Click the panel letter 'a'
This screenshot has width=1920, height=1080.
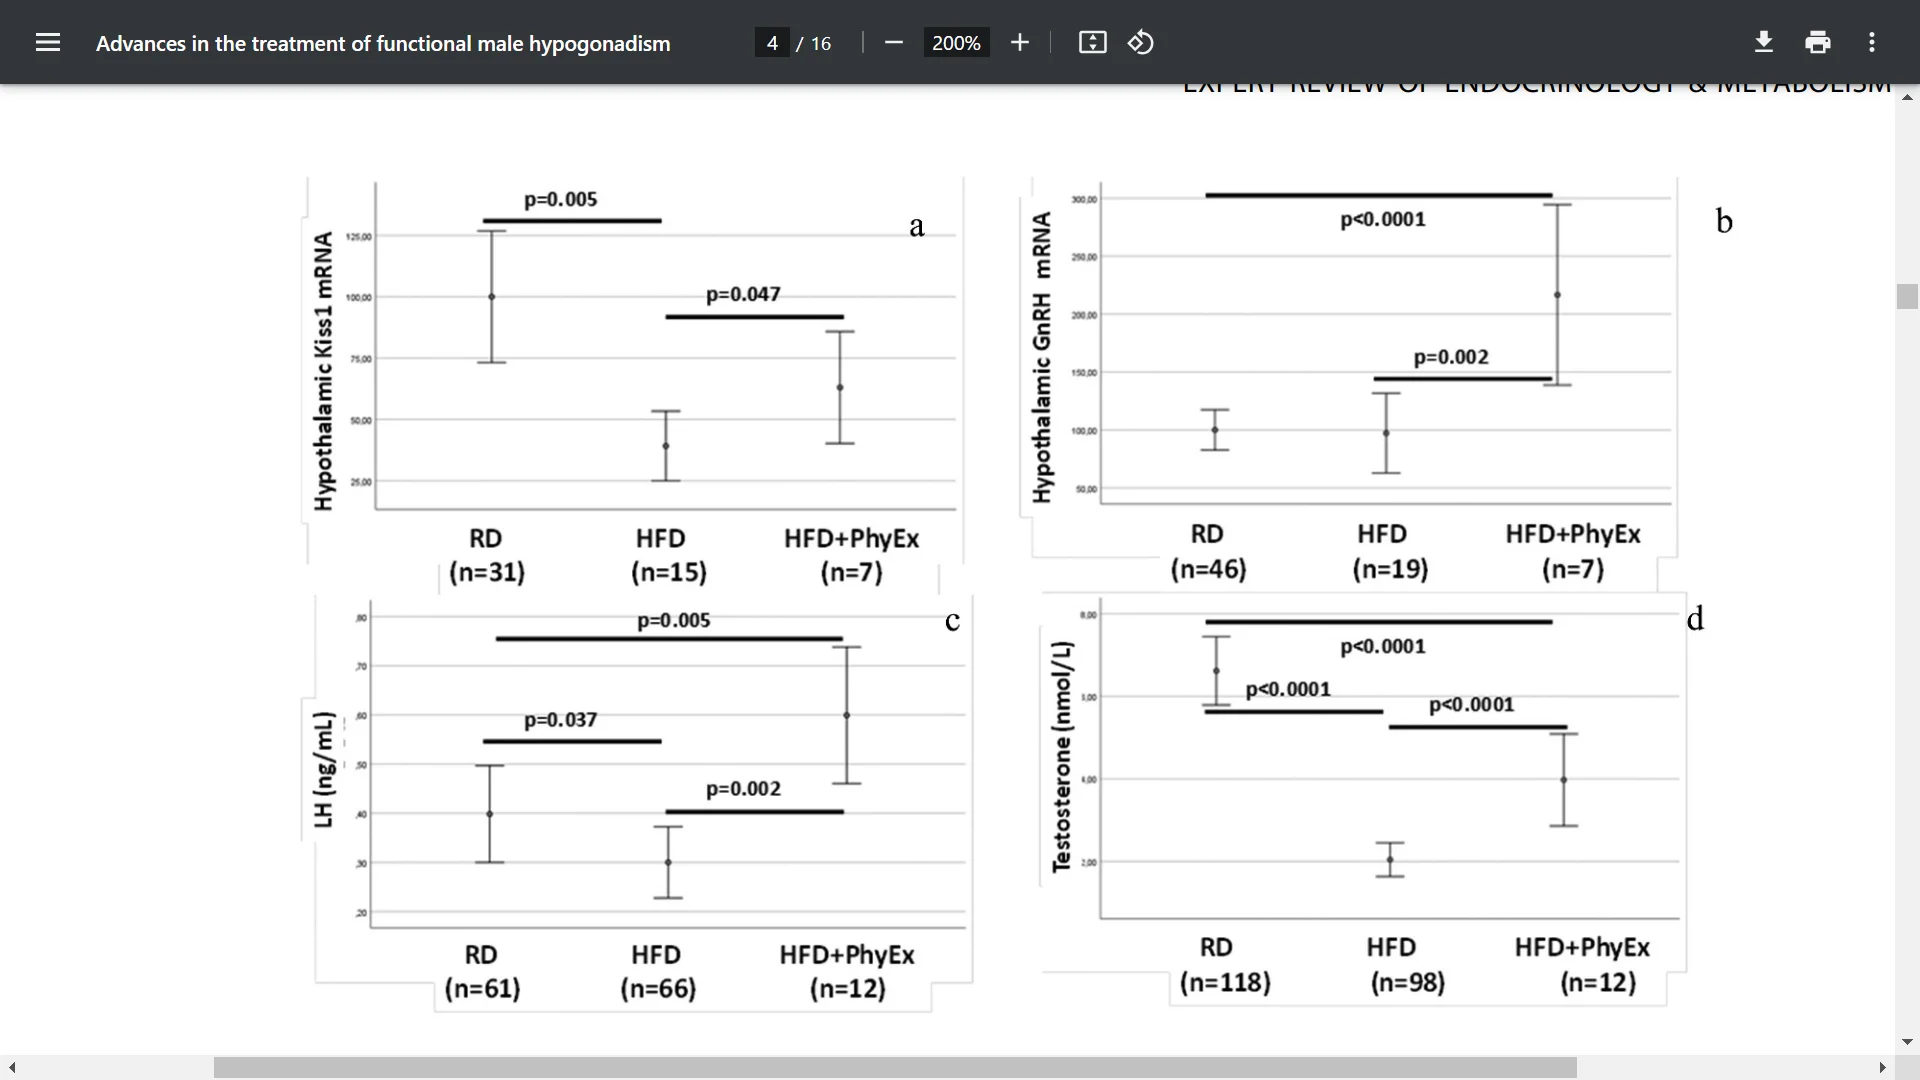coord(917,227)
